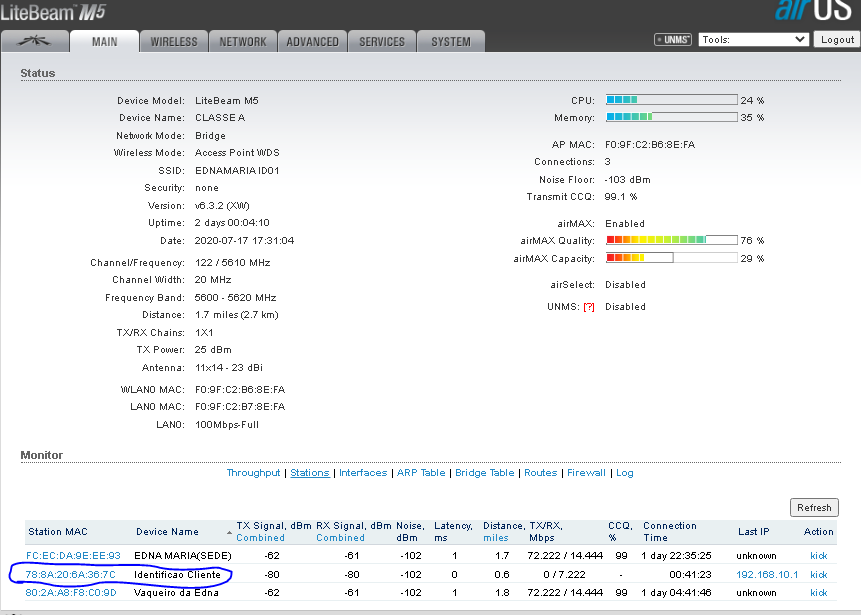
Task: Open last IP 192.168.10.1
Action: pyautogui.click(x=767, y=575)
